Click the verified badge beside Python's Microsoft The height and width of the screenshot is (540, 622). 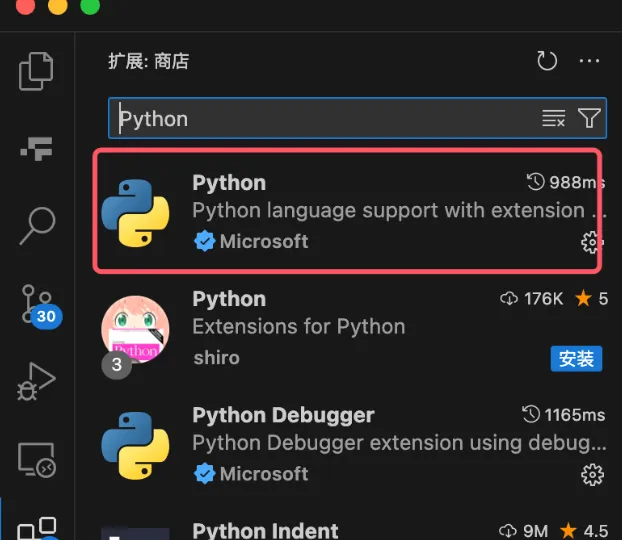click(205, 241)
